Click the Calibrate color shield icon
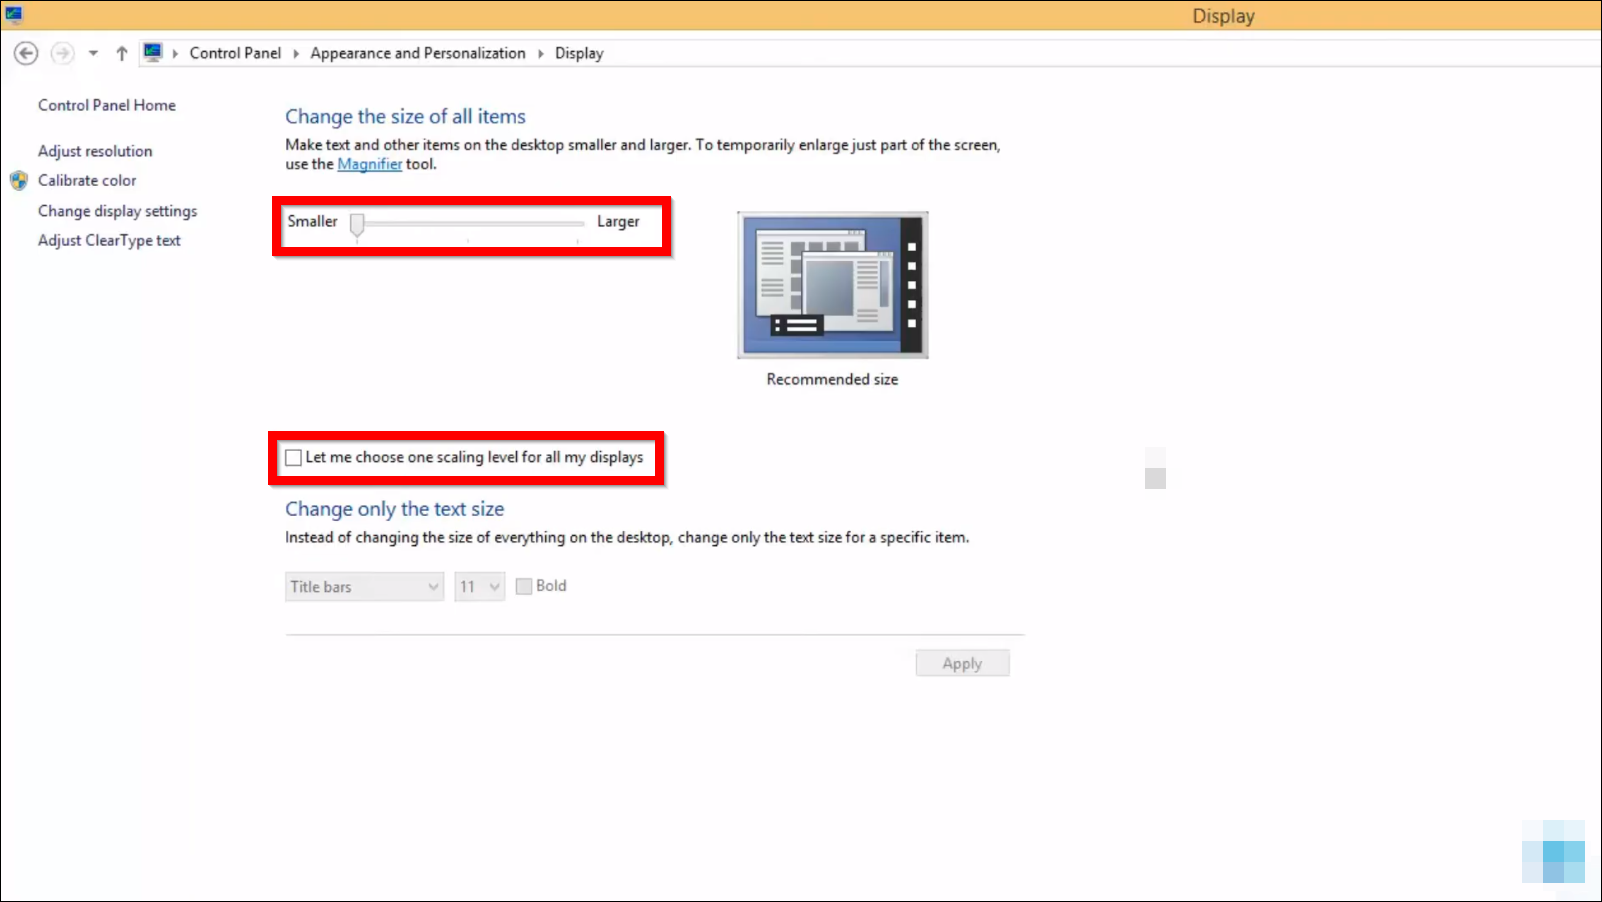 coord(18,181)
